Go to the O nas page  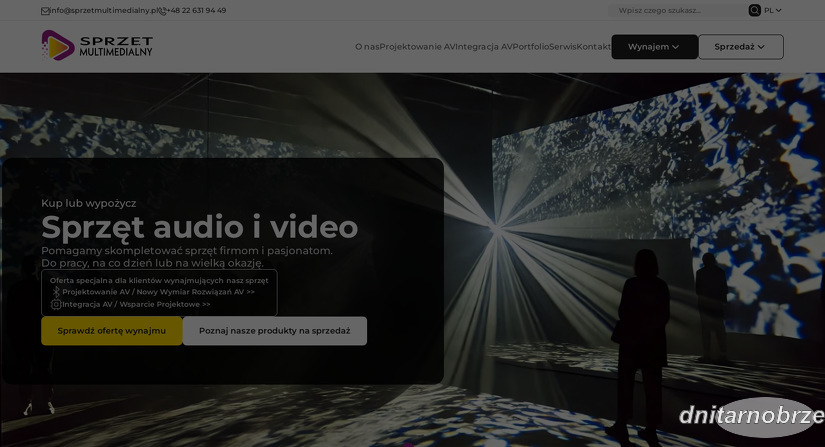(367, 47)
